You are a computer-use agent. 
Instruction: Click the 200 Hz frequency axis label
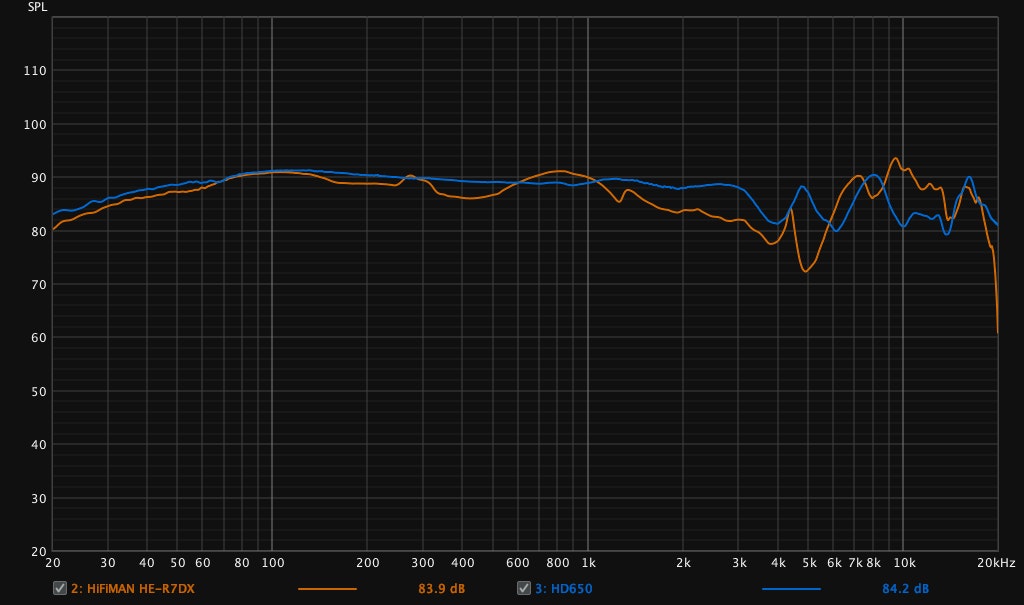pyautogui.click(x=367, y=563)
